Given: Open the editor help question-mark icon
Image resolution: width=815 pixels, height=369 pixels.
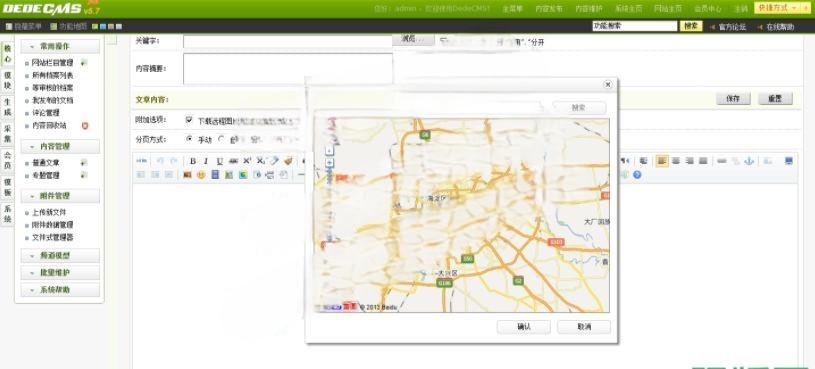Looking at the screenshot, I should [x=637, y=175].
